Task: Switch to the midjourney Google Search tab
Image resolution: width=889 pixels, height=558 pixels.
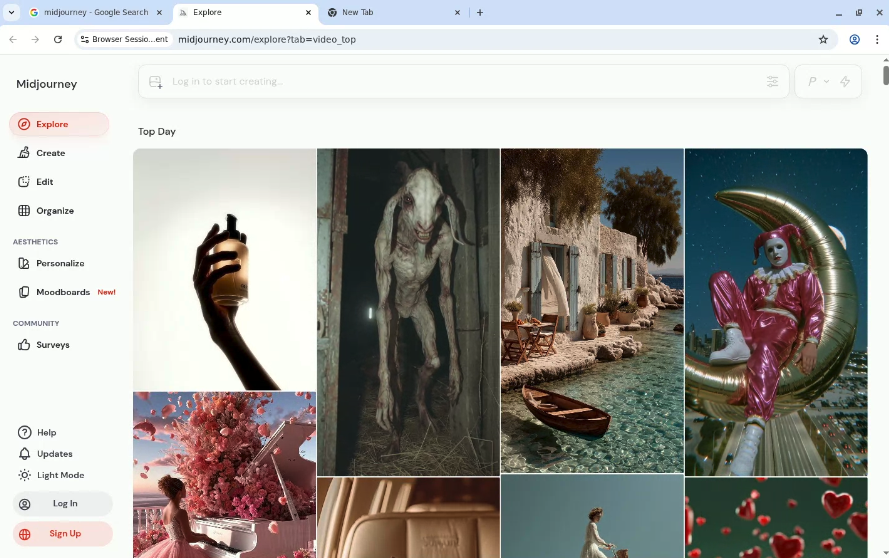Action: point(95,13)
